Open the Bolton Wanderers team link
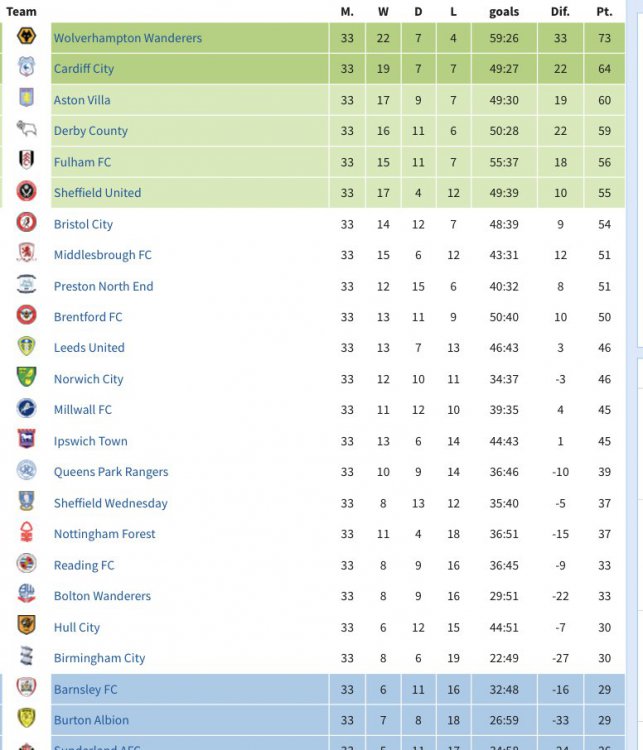Image resolution: width=643 pixels, height=750 pixels. tap(102, 596)
